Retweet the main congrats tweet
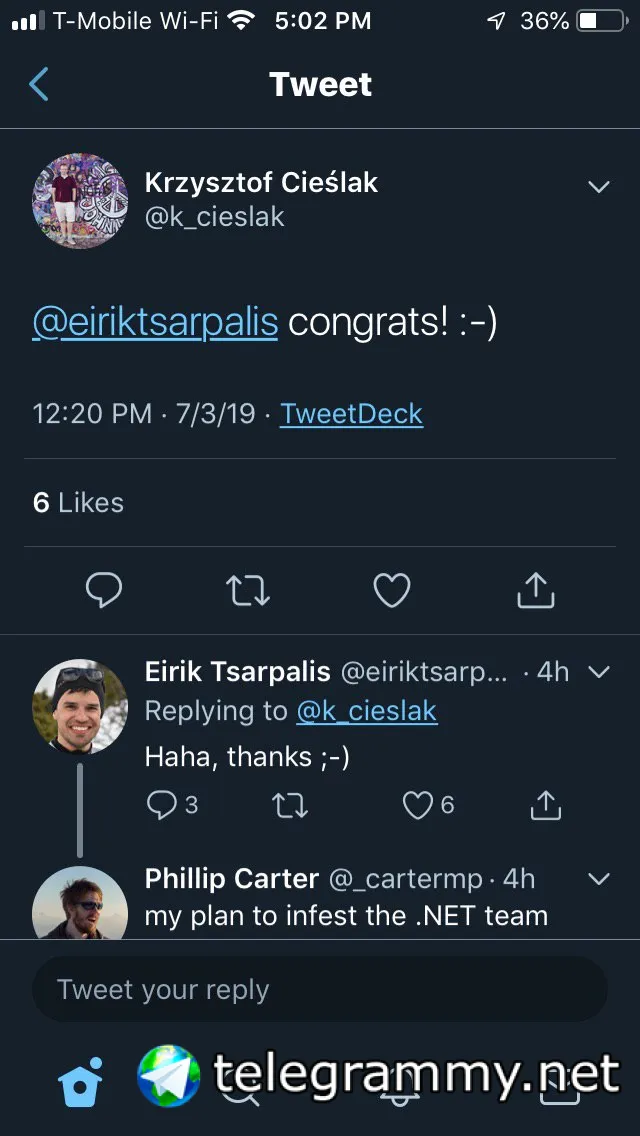The image size is (640, 1136). [248, 591]
